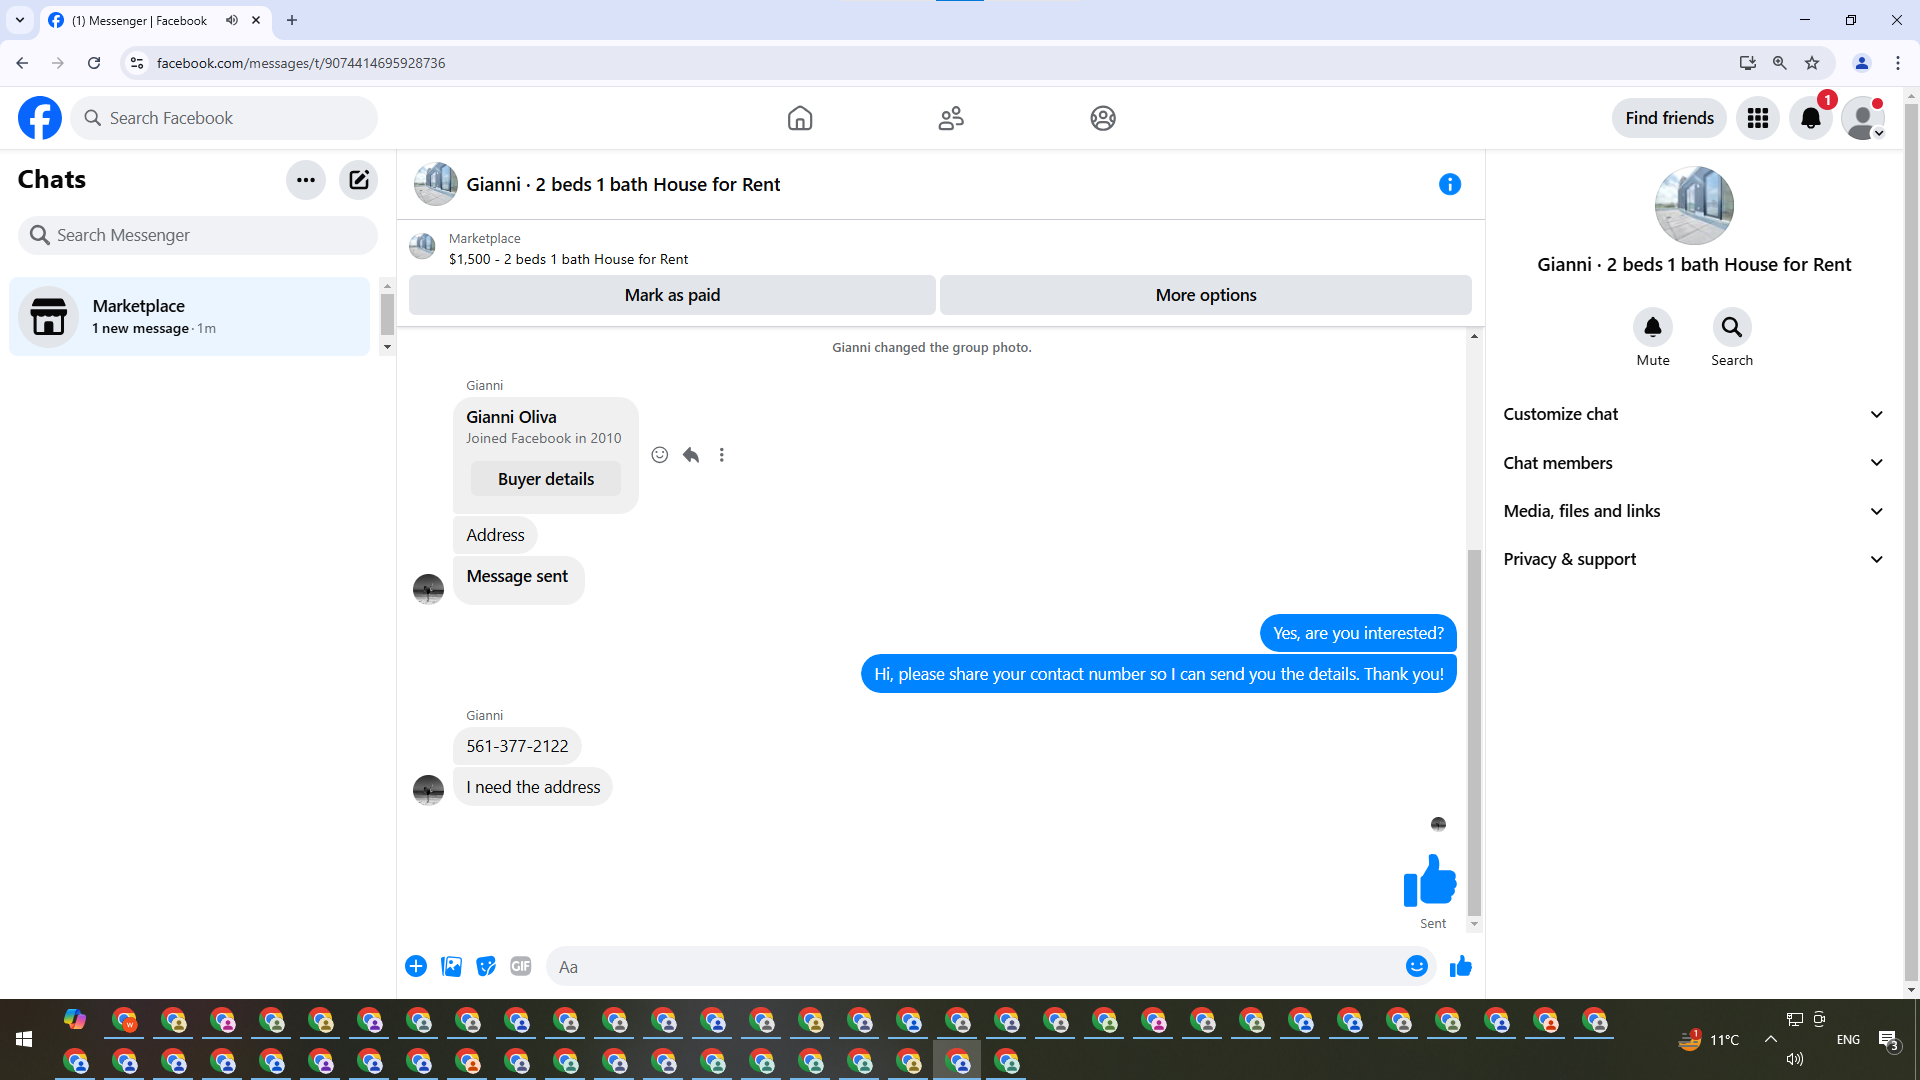Open the sticker picker icon
1920x1080 pixels.
[x=486, y=966]
